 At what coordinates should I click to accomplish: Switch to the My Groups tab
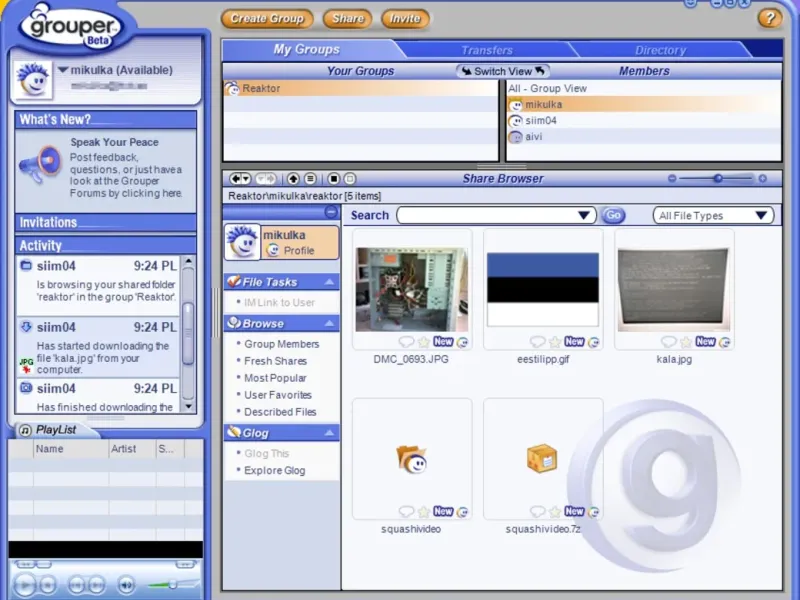click(x=306, y=49)
